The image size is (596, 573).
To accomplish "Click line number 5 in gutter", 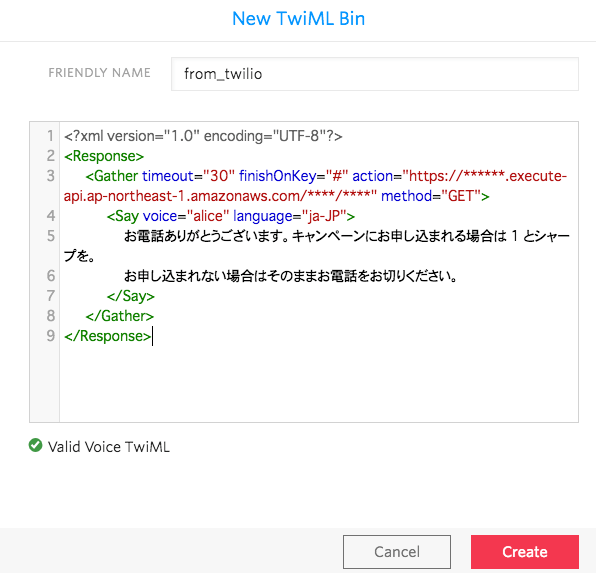I will coord(50,236).
